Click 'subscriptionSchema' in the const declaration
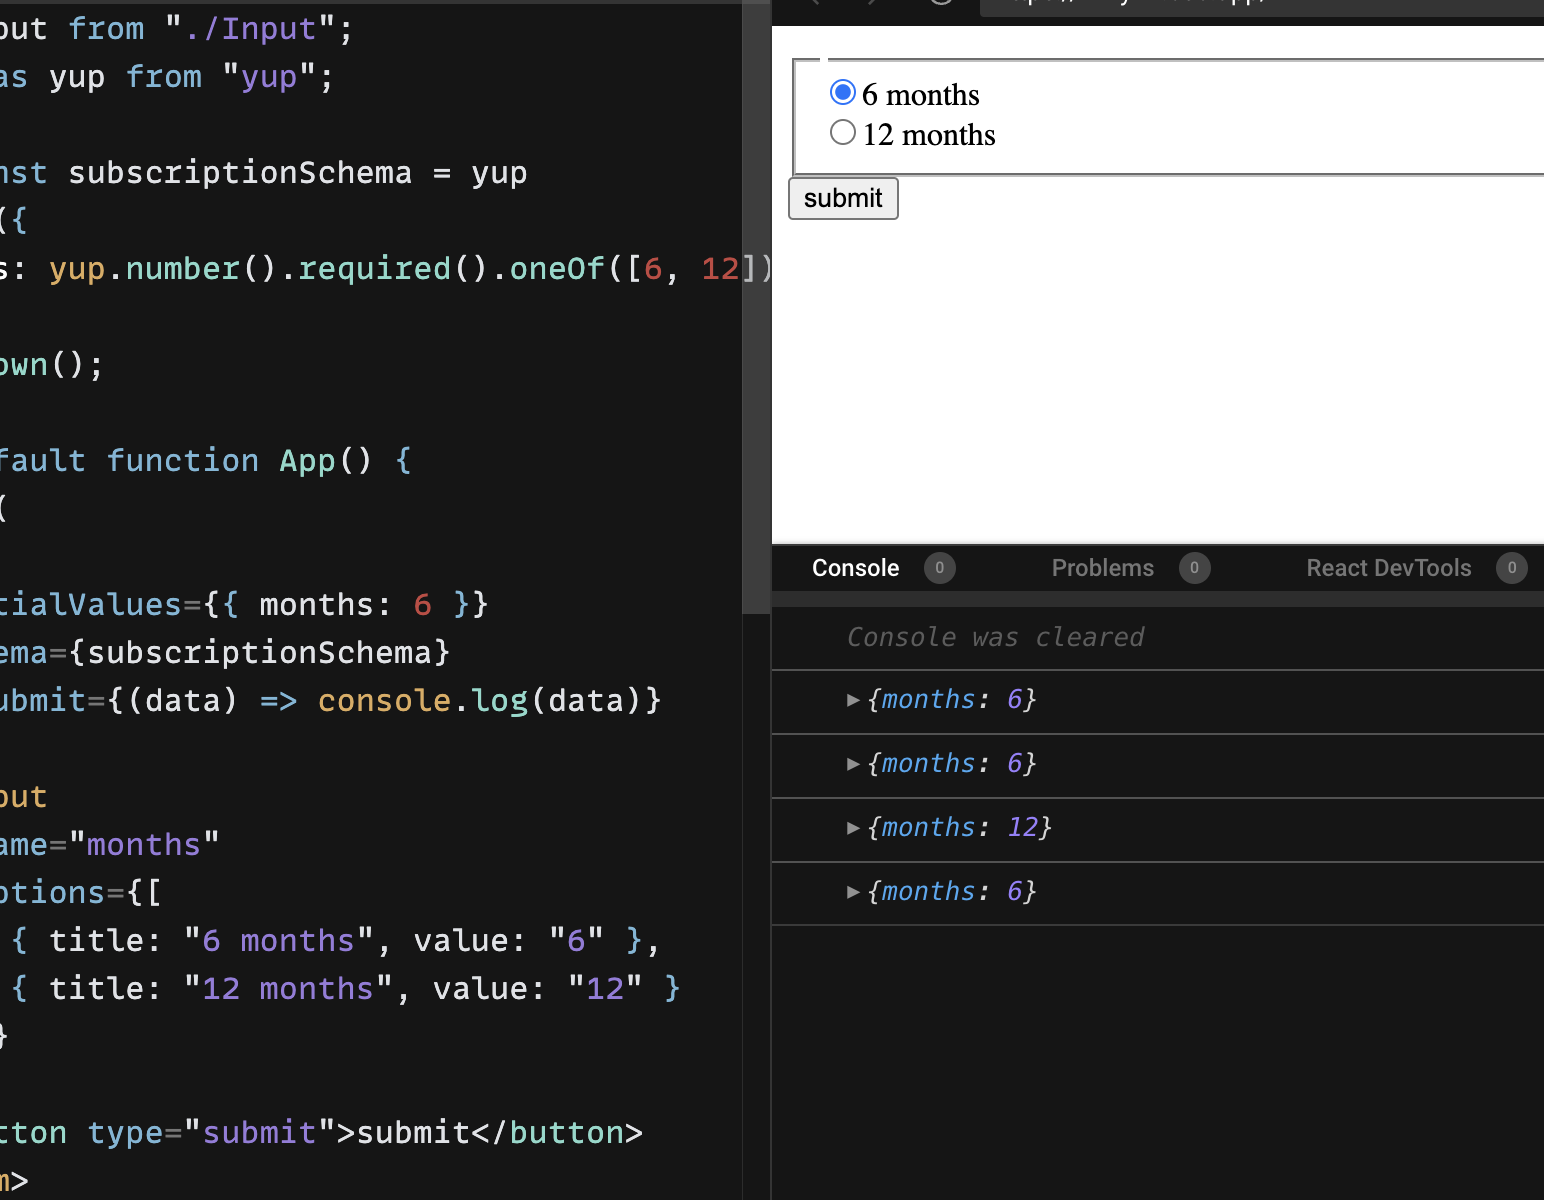Image resolution: width=1544 pixels, height=1200 pixels. (x=240, y=173)
